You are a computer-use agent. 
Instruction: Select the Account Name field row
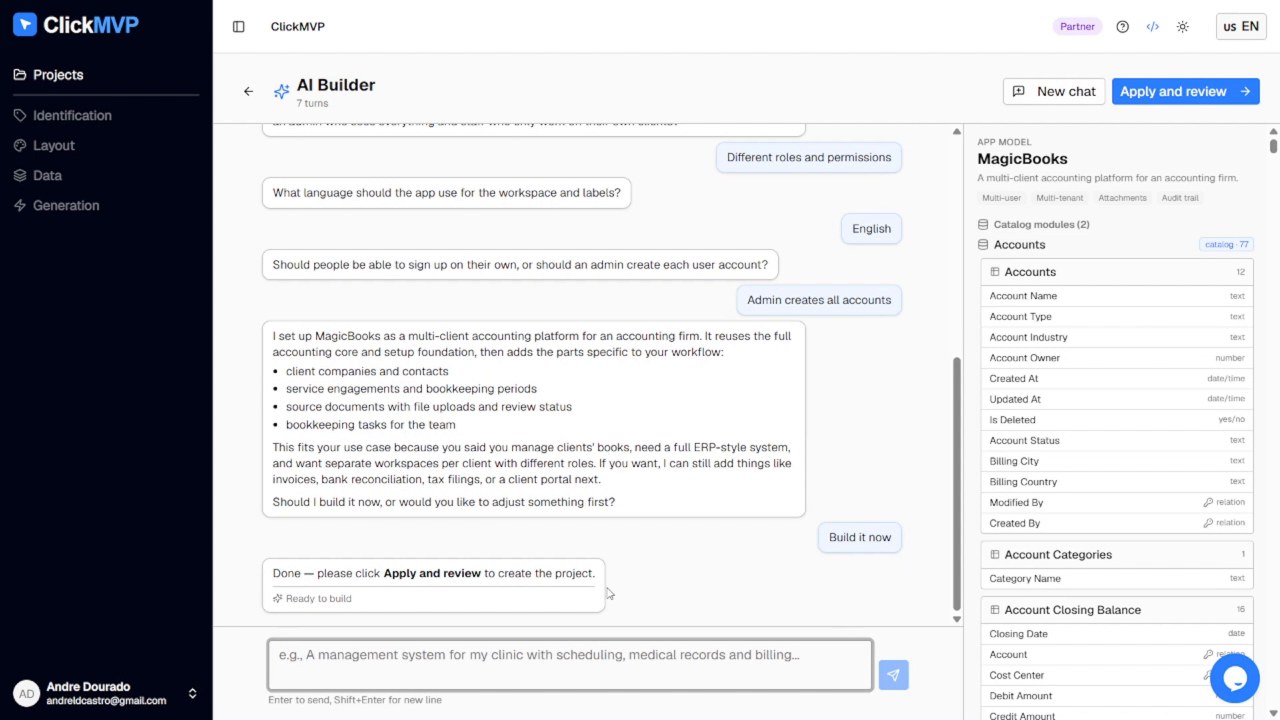[1117, 296]
